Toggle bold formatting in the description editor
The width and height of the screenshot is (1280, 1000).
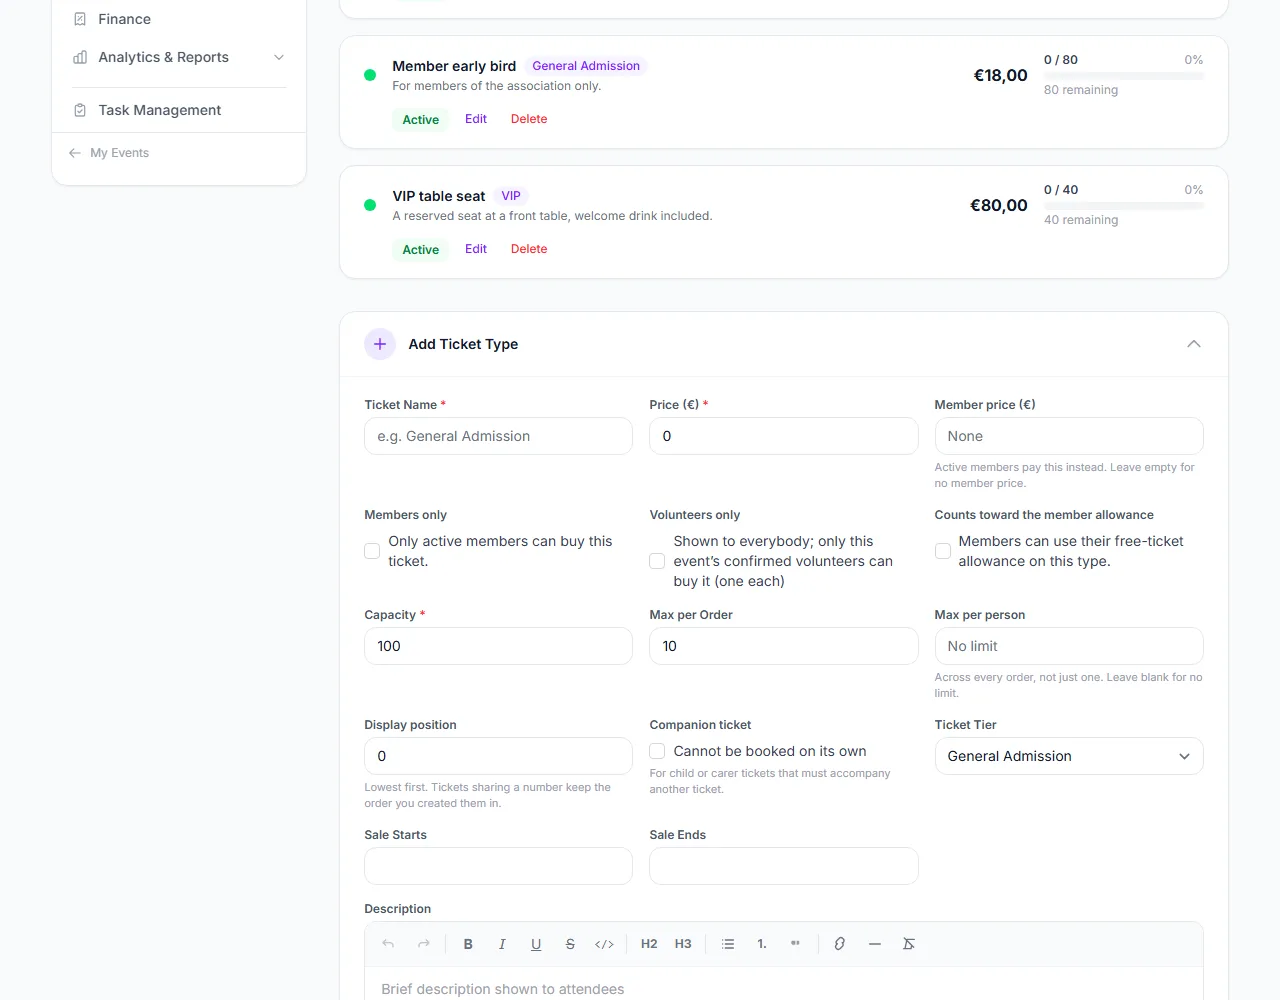tap(468, 944)
